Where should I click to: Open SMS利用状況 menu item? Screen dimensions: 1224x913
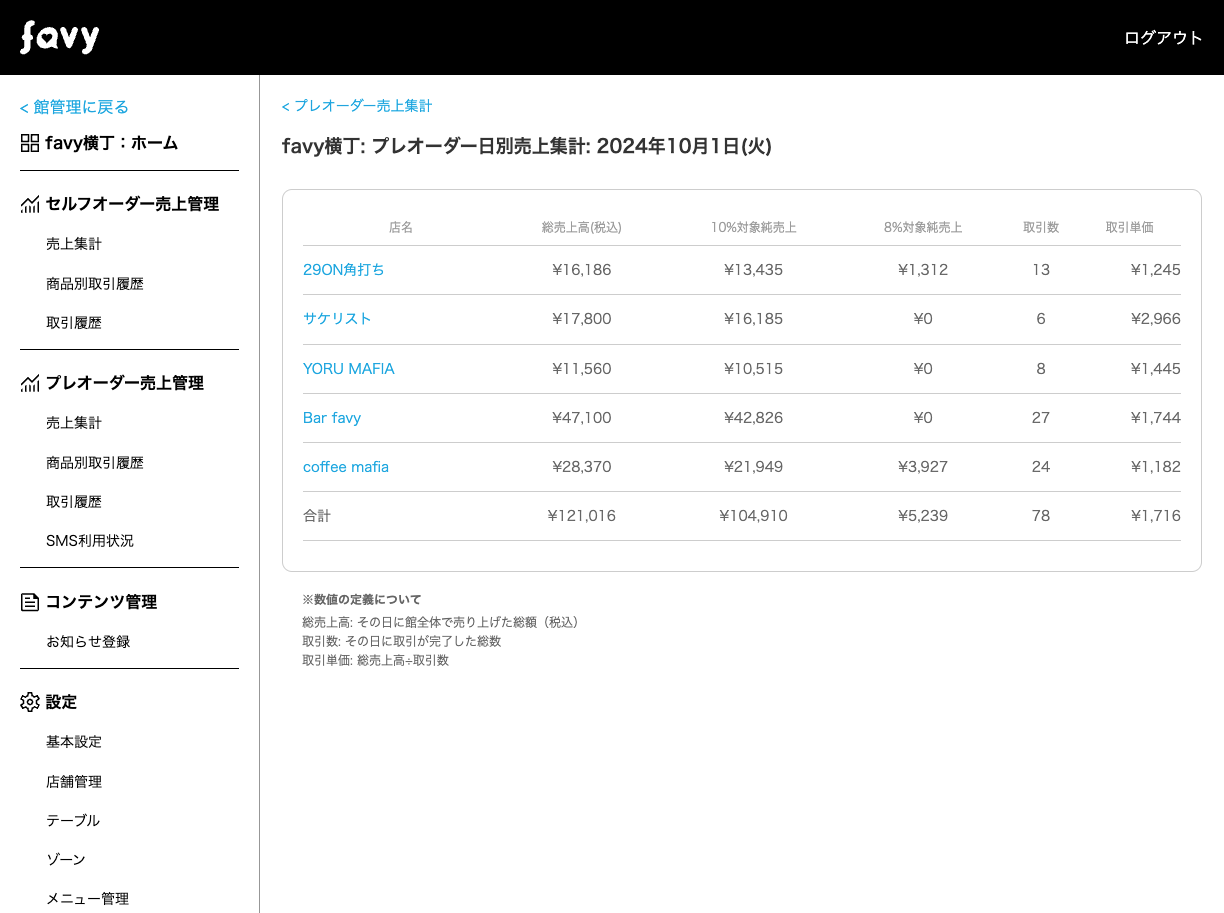pyautogui.click(x=90, y=541)
